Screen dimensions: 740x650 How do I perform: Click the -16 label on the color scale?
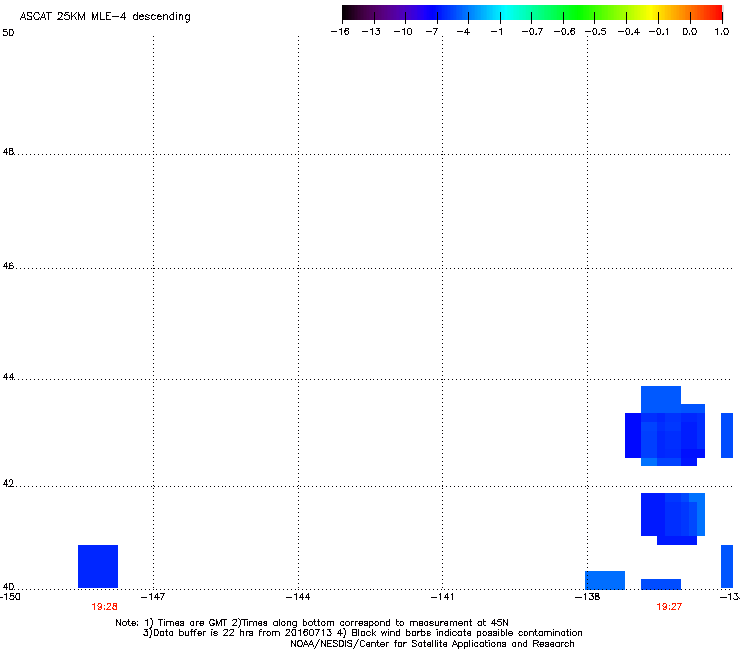pos(340,32)
